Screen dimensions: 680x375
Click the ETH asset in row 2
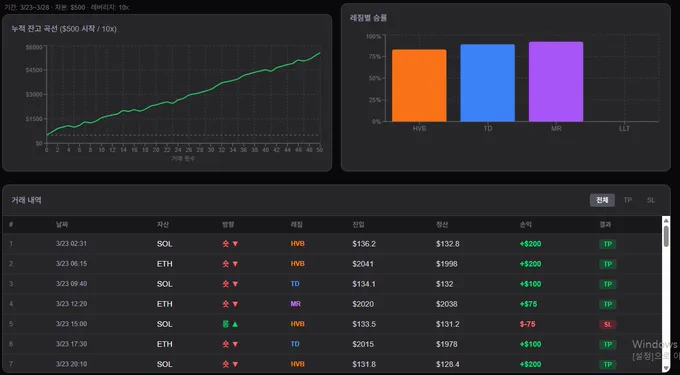coord(164,264)
